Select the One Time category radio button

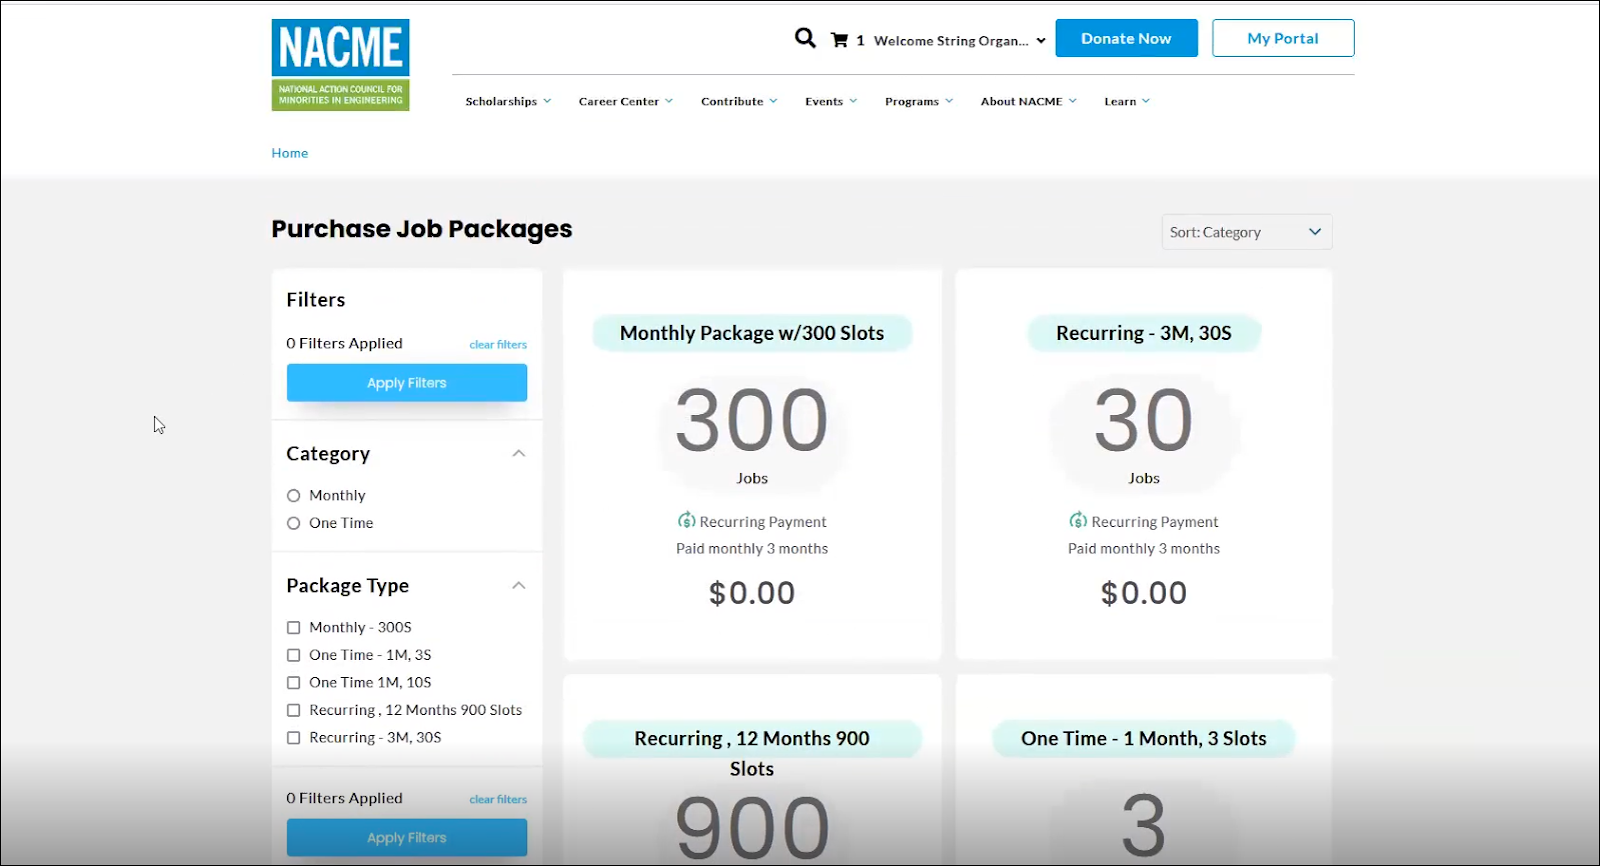pos(294,523)
